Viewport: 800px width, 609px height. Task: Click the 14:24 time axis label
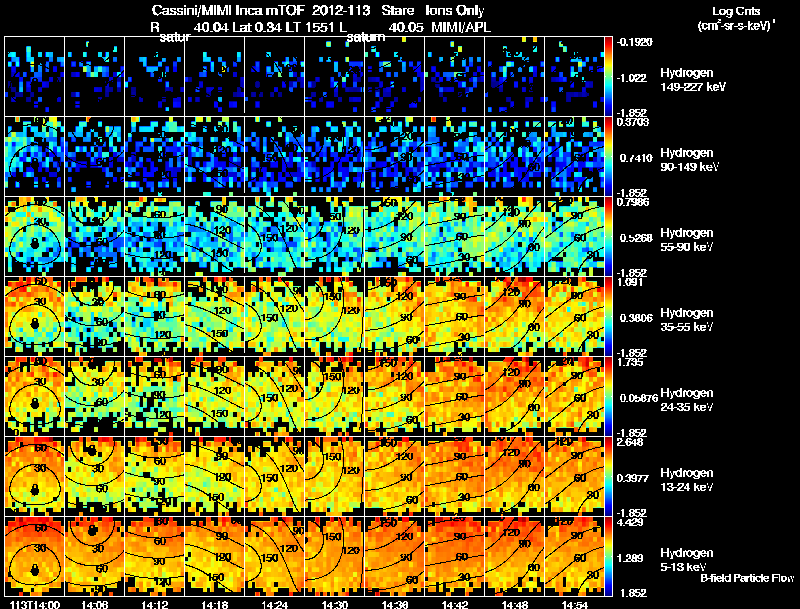[x=274, y=605]
